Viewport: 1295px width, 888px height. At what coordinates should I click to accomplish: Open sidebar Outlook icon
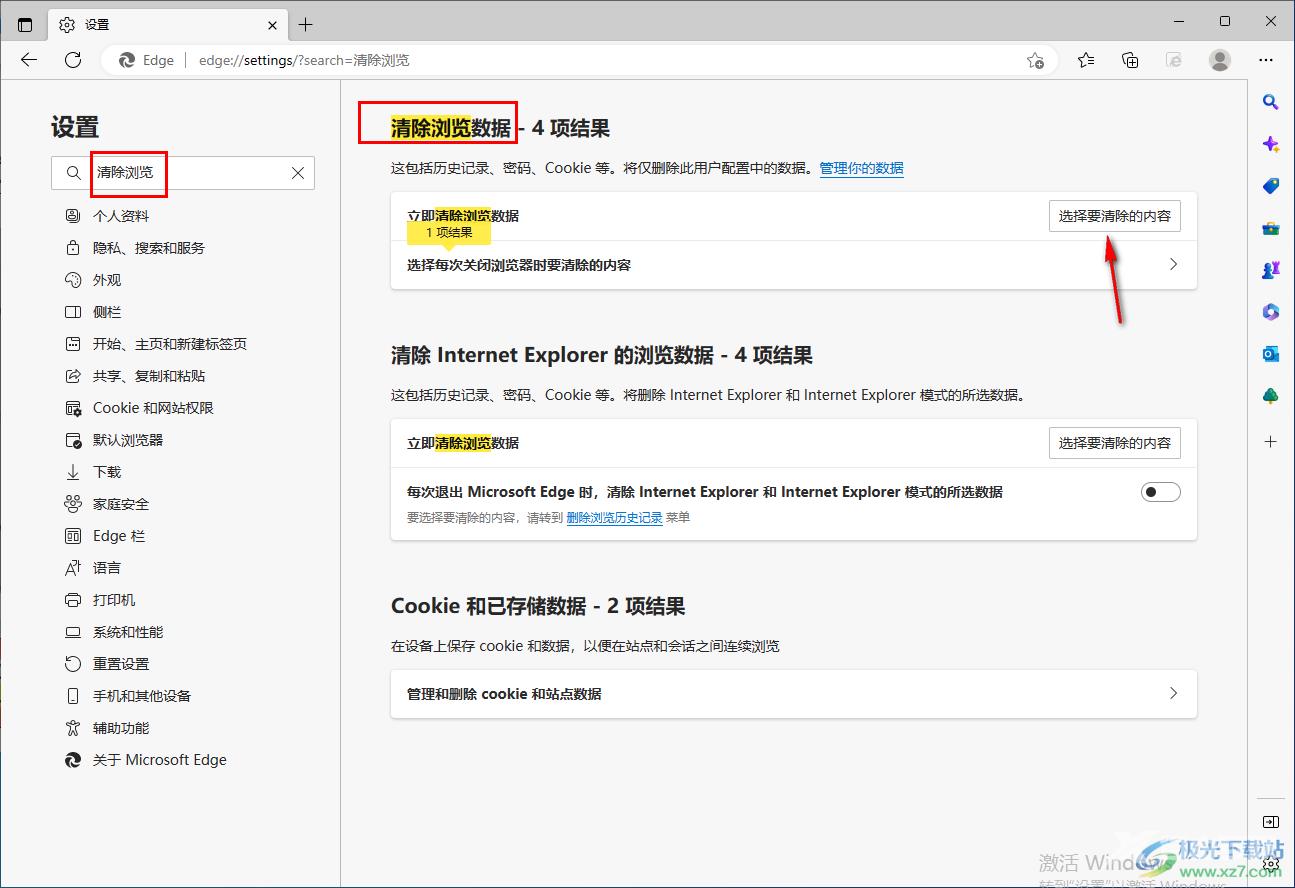pyautogui.click(x=1271, y=354)
